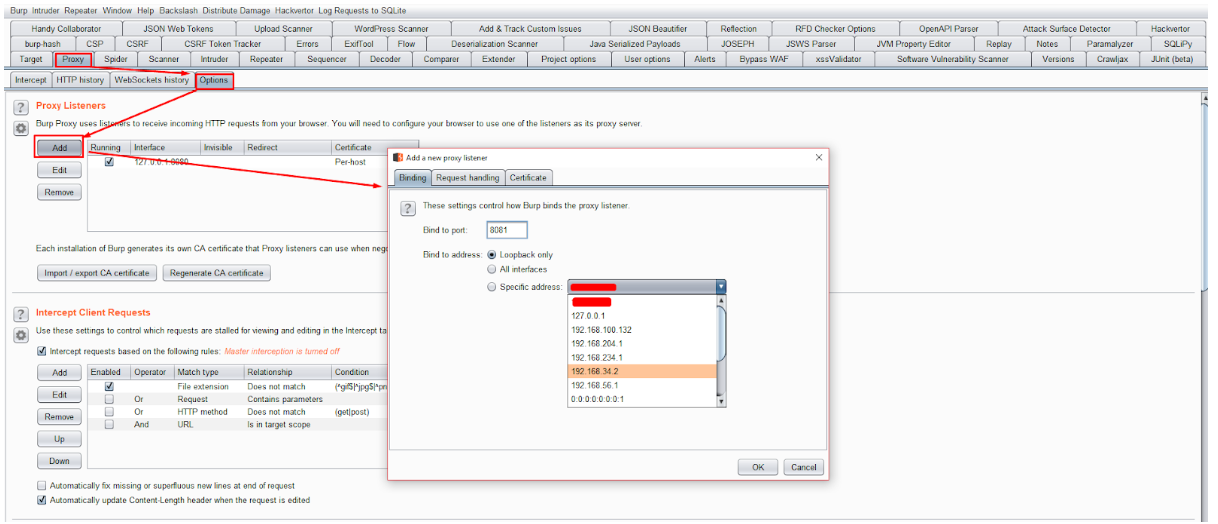Click the Bind to port input field
The image size is (1218, 524).
coord(506,230)
